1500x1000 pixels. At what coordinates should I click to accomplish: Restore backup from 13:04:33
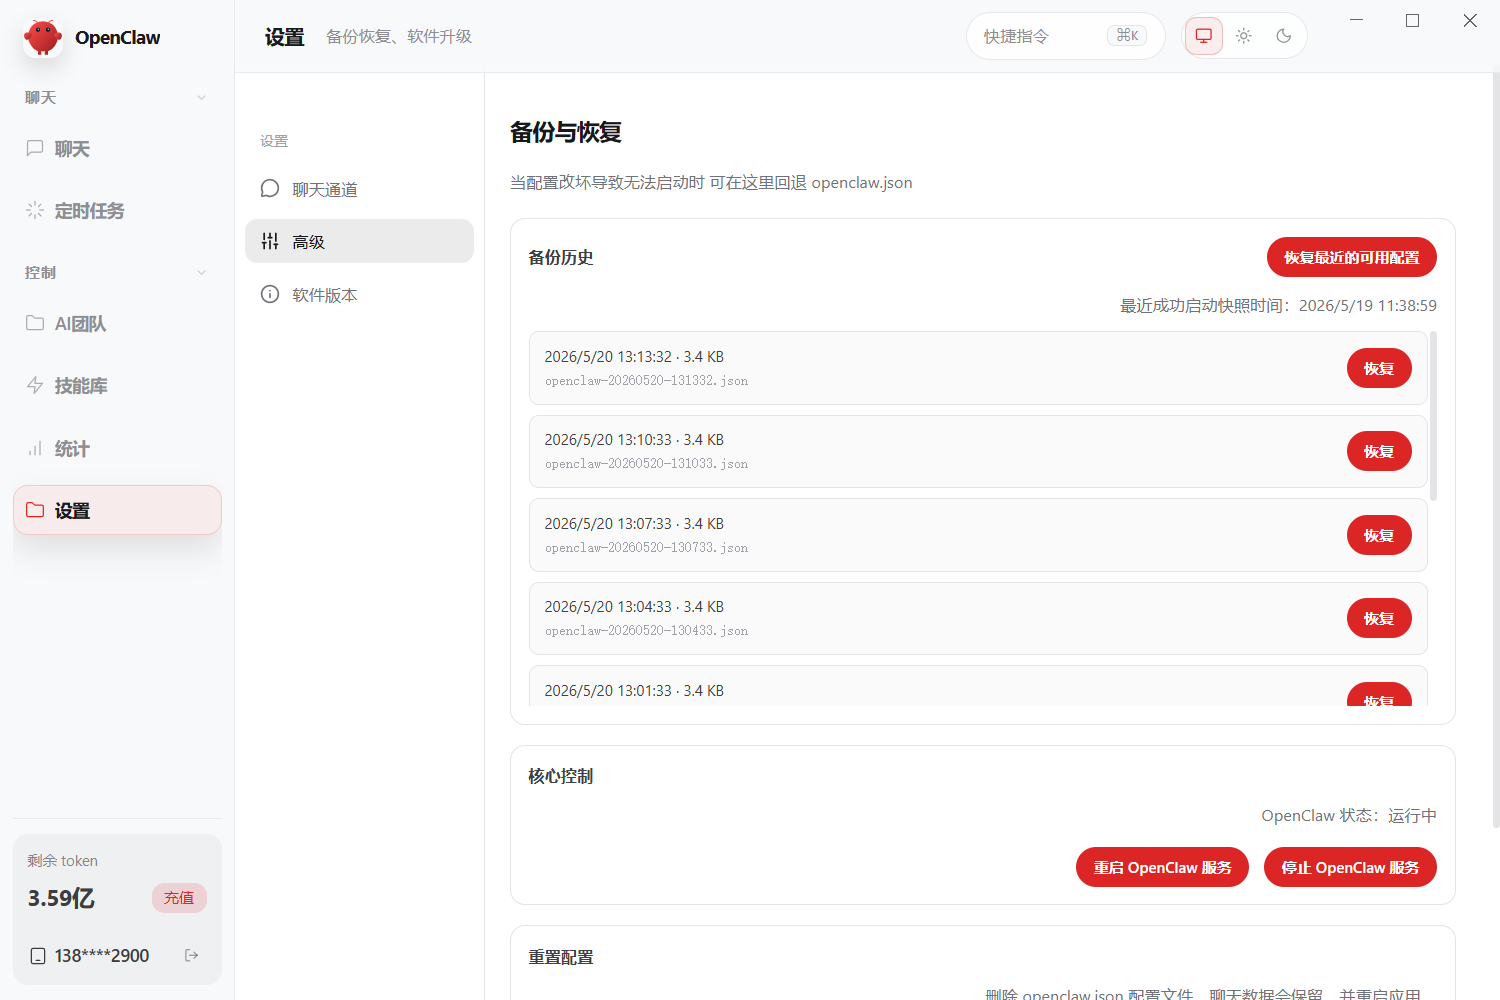(1379, 618)
